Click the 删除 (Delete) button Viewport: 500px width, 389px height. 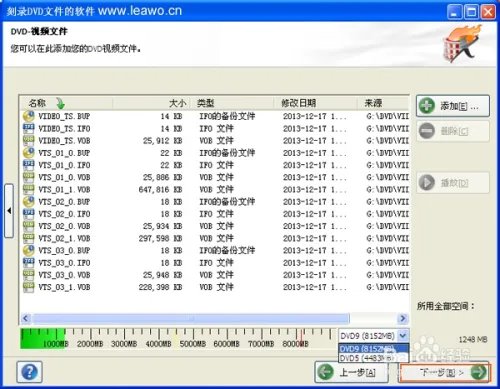point(453,131)
